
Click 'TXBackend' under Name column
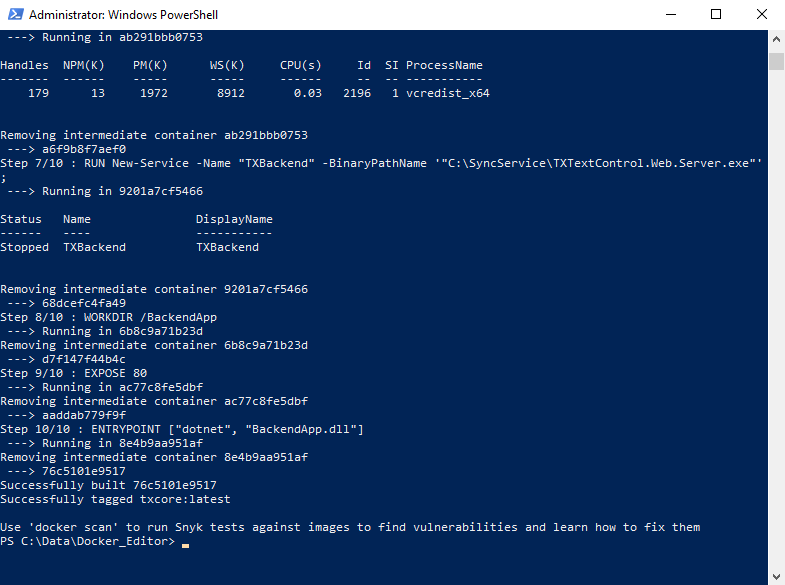(95, 247)
